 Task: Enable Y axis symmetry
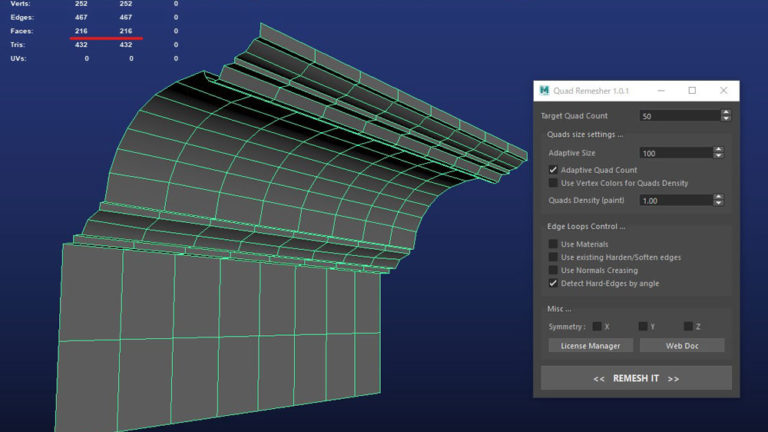(643, 326)
